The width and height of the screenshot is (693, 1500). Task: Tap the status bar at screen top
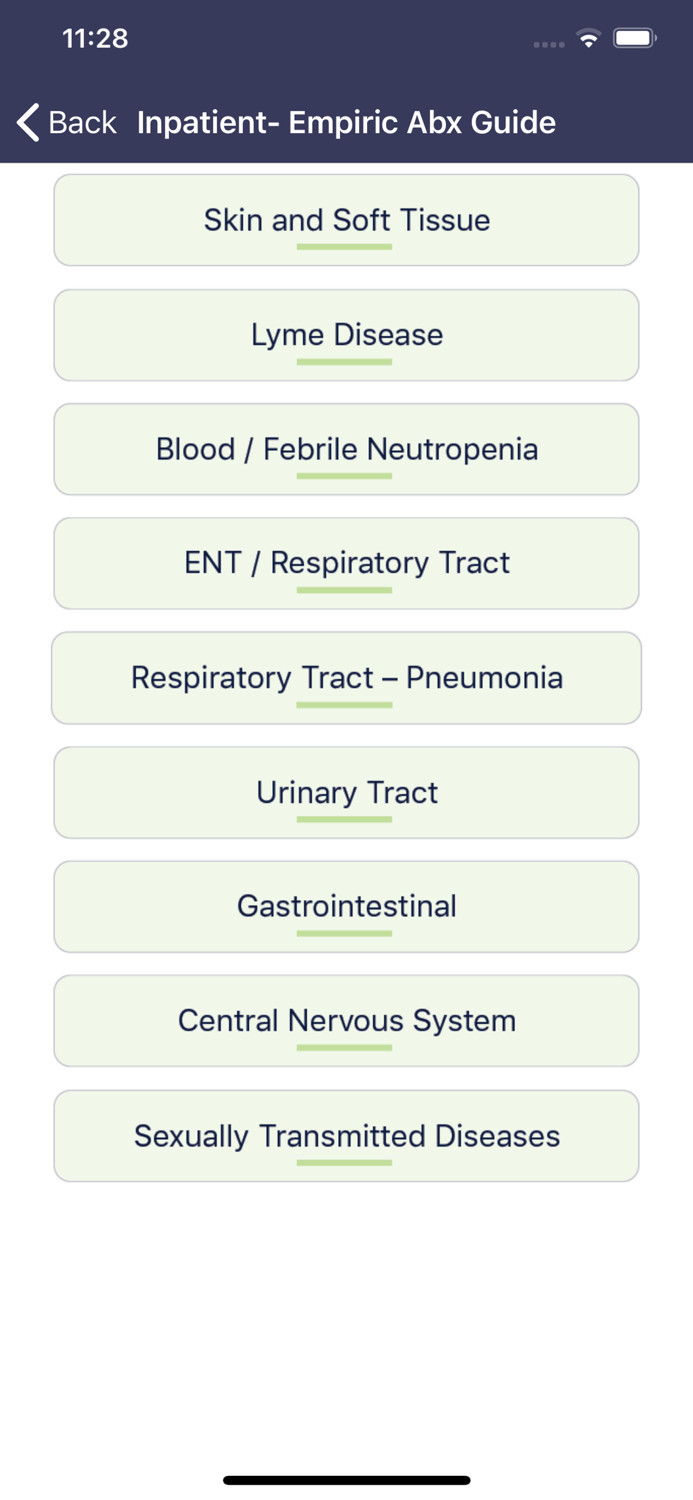[346, 37]
